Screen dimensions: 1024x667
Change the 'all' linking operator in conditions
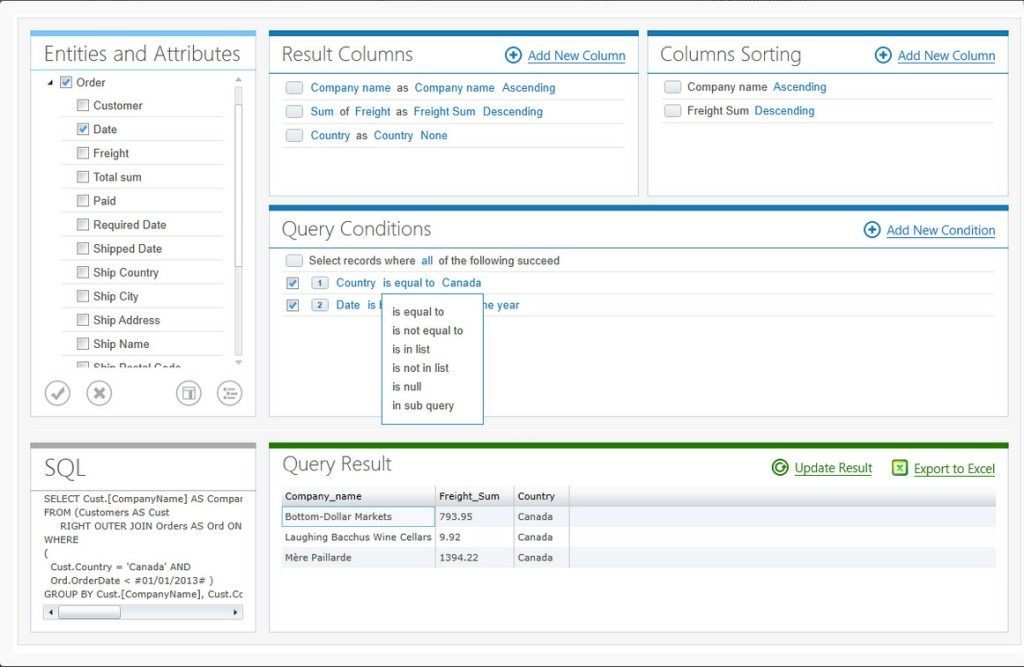(427, 261)
